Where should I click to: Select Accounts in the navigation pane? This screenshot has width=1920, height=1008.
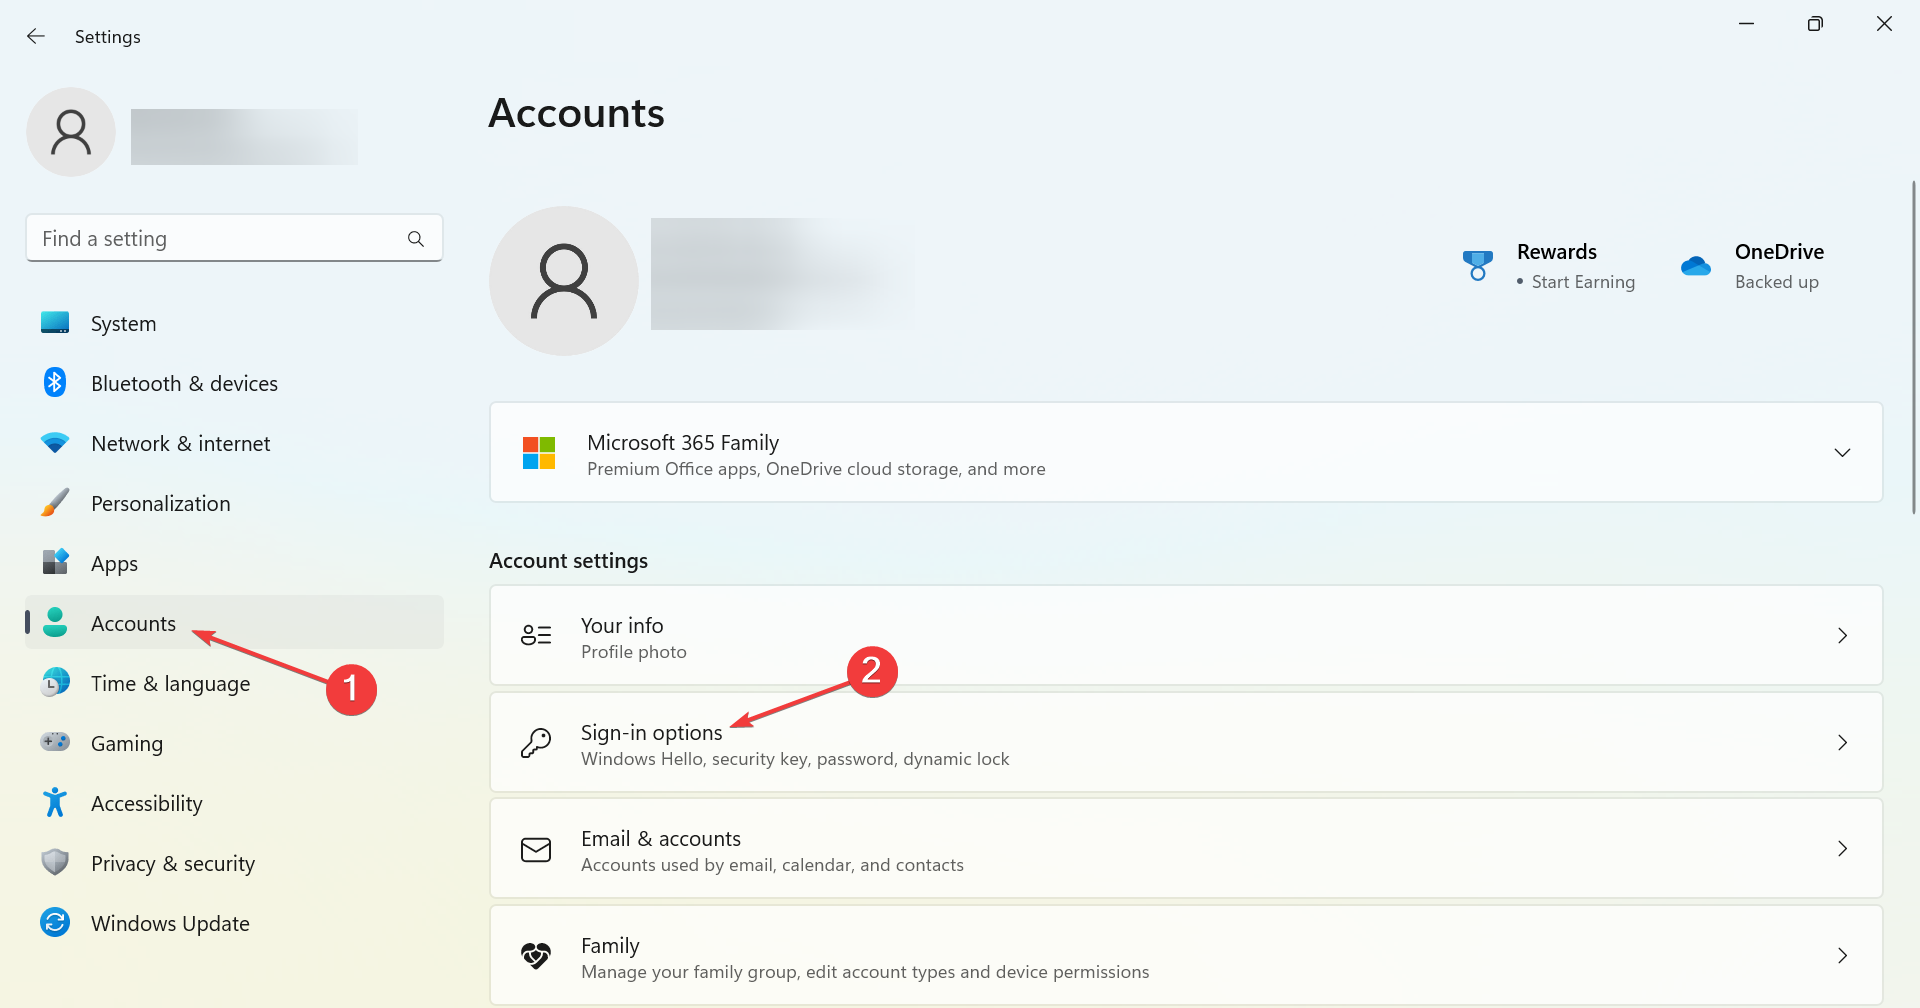(x=133, y=622)
